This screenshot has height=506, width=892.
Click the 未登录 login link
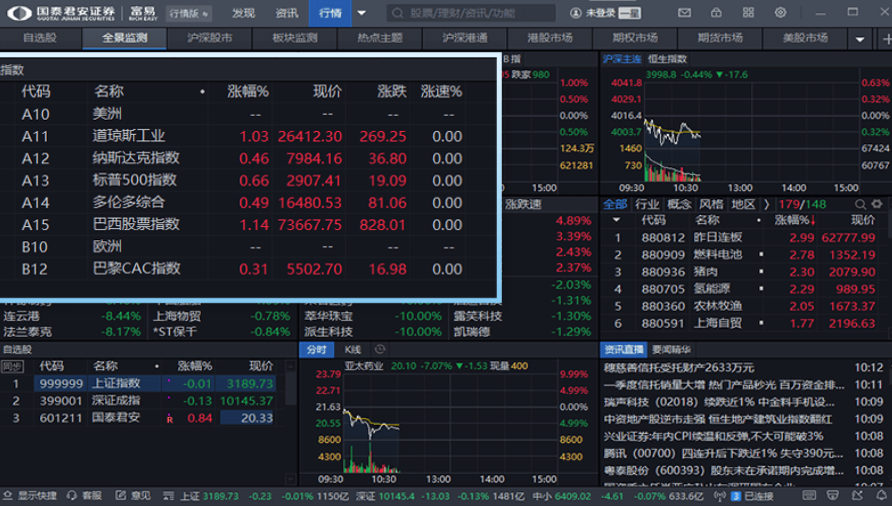(x=600, y=14)
